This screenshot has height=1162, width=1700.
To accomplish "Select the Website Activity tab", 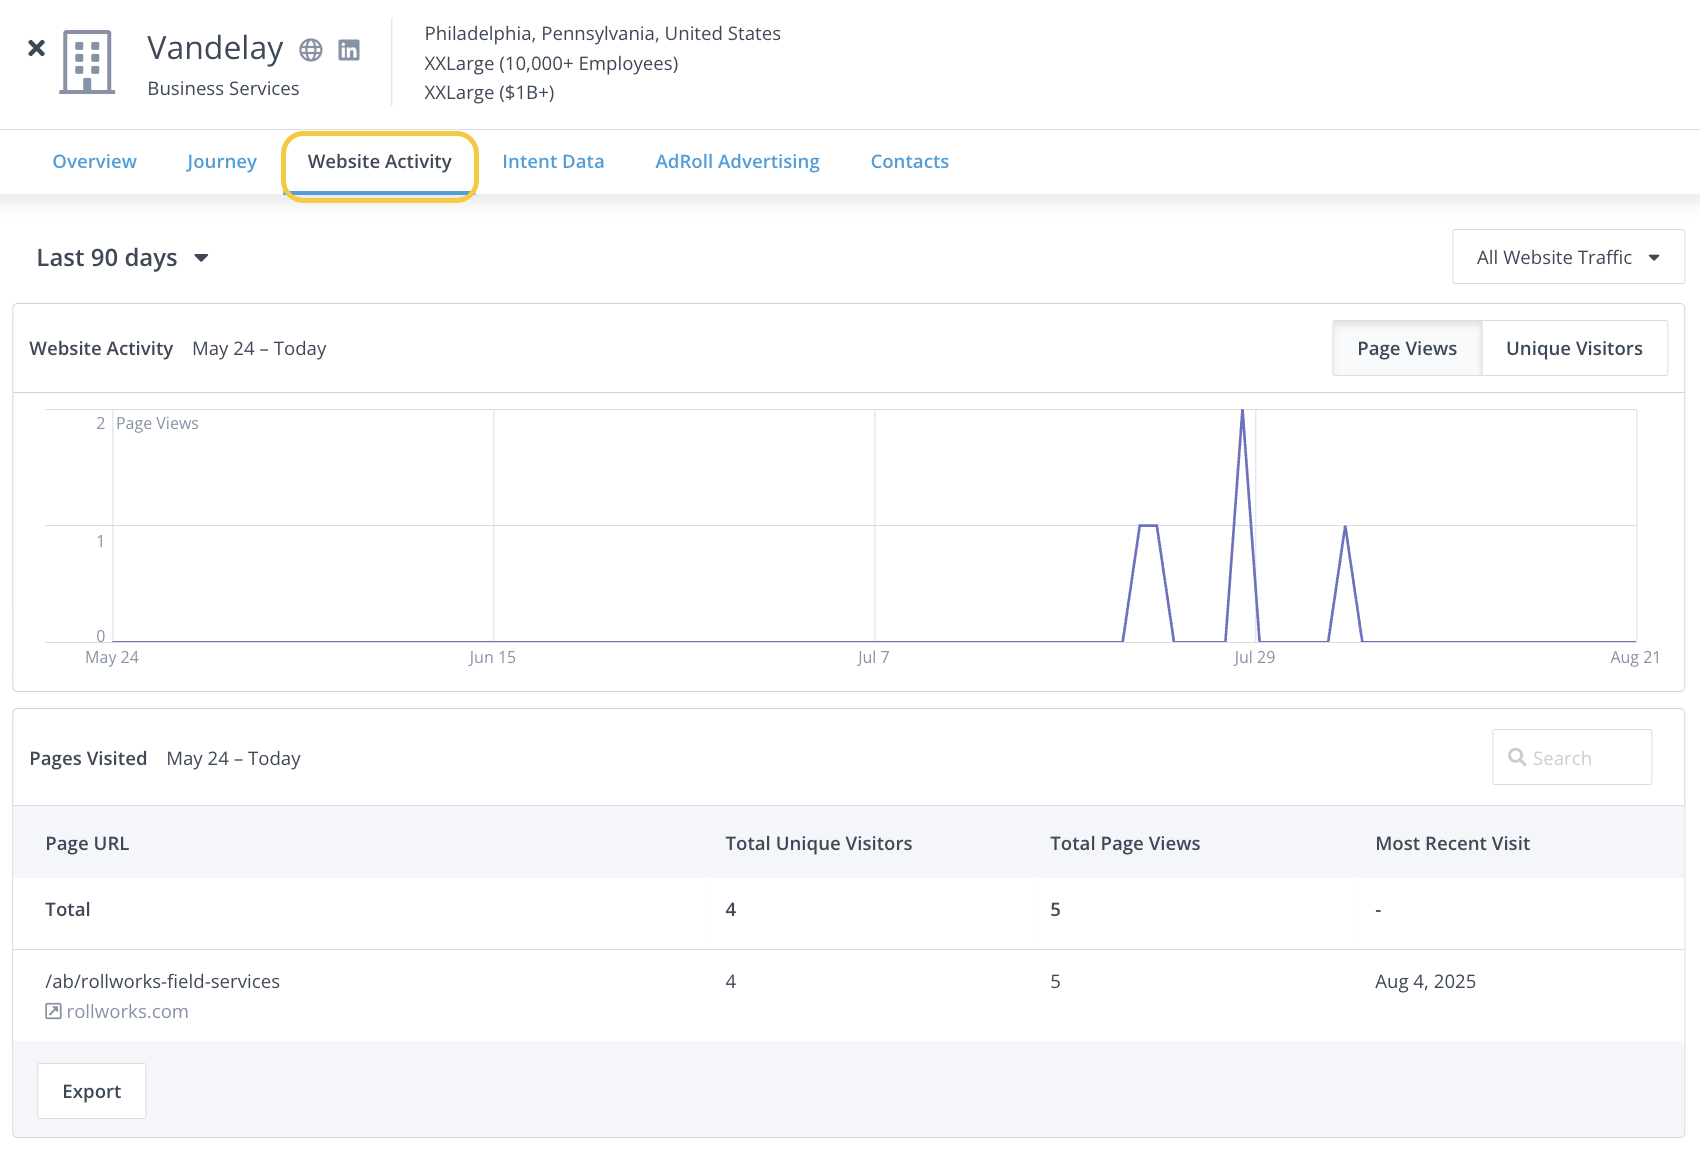I will 379,161.
